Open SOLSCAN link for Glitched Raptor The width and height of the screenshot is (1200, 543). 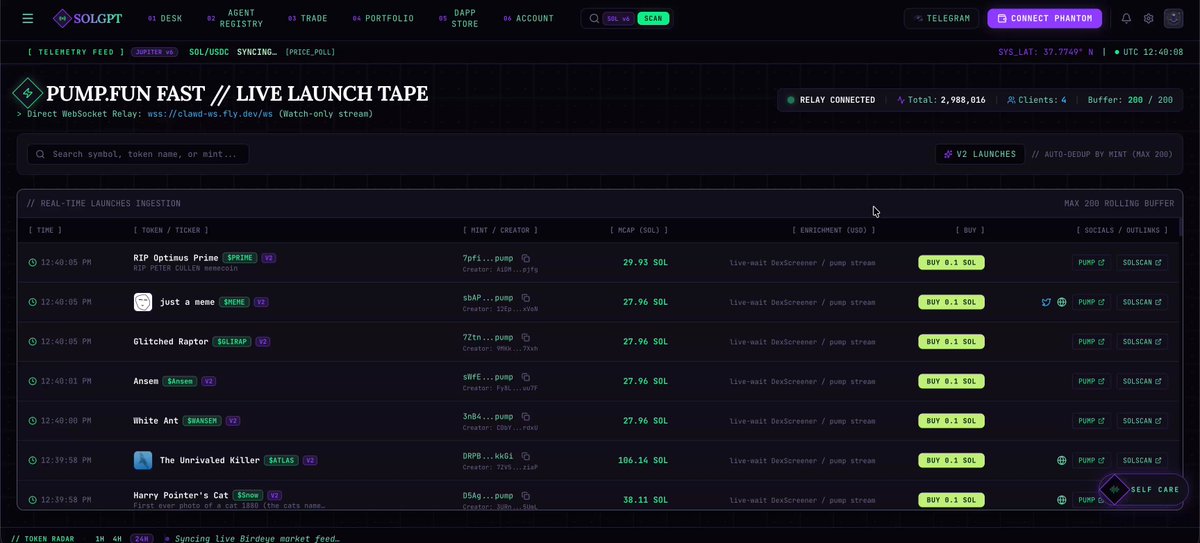1142,341
